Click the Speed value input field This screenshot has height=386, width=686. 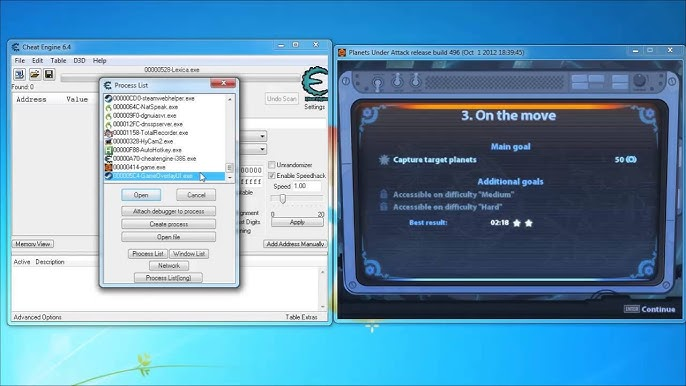coord(307,186)
